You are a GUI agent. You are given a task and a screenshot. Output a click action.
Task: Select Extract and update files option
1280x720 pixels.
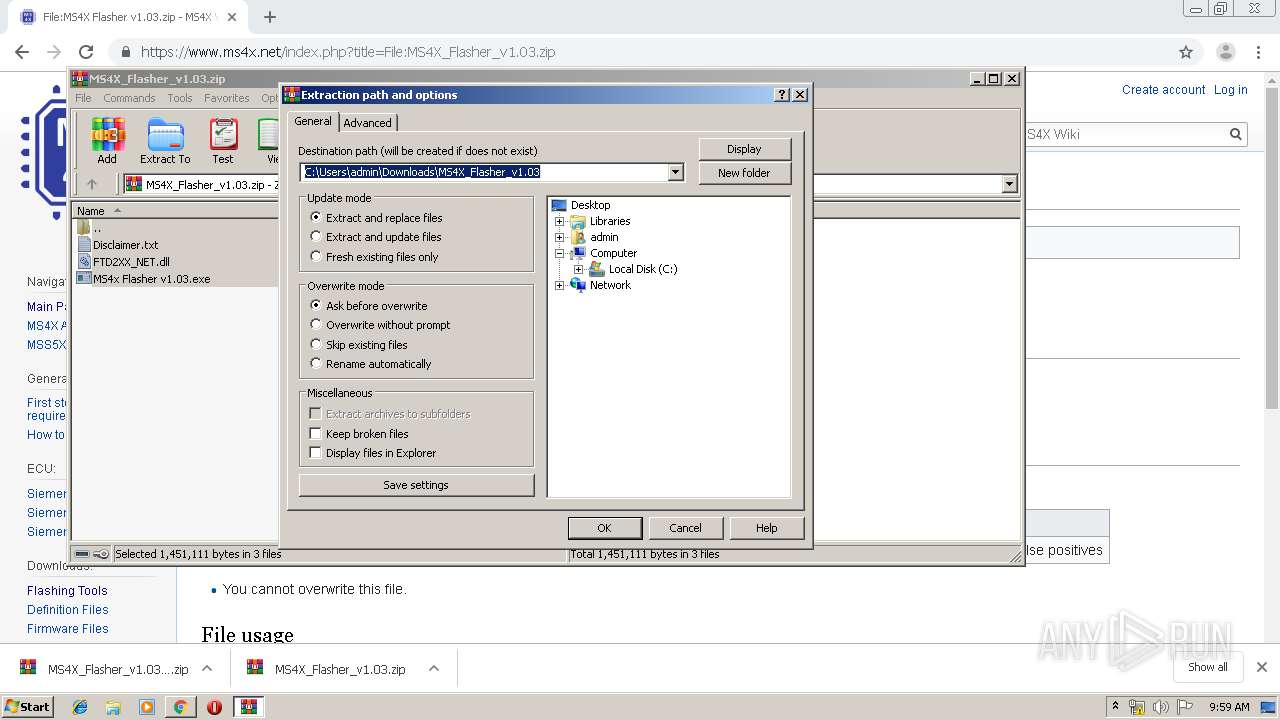coord(376,237)
